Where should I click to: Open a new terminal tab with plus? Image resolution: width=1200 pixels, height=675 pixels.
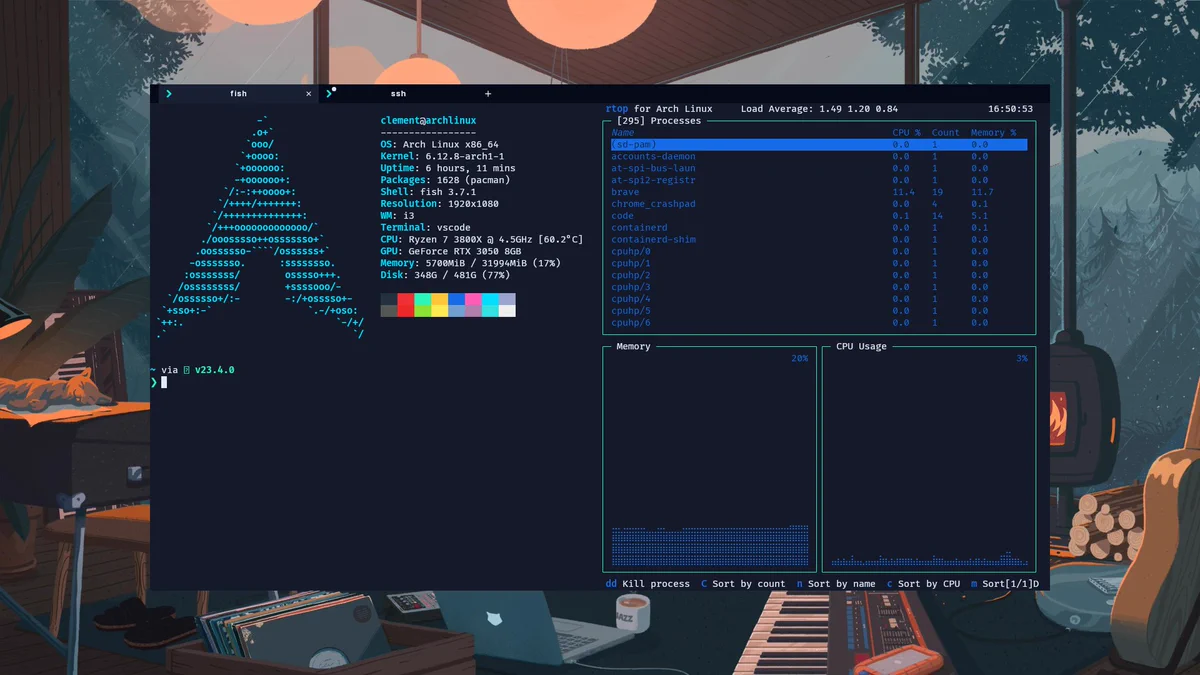pyautogui.click(x=488, y=94)
